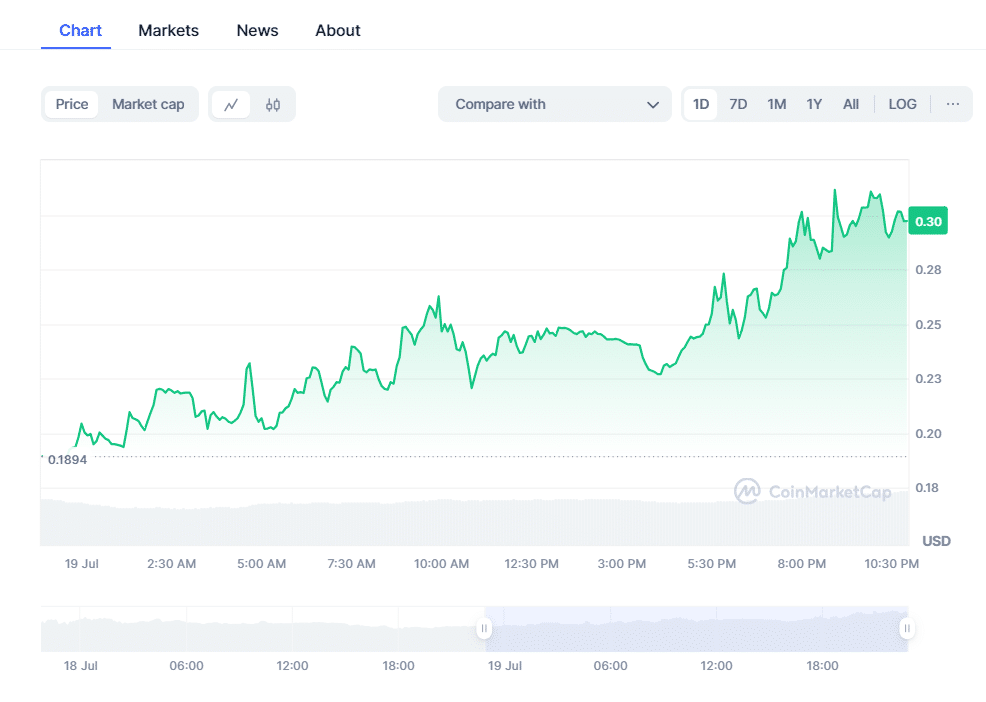Click the green 0.30 current price tag

(x=927, y=222)
